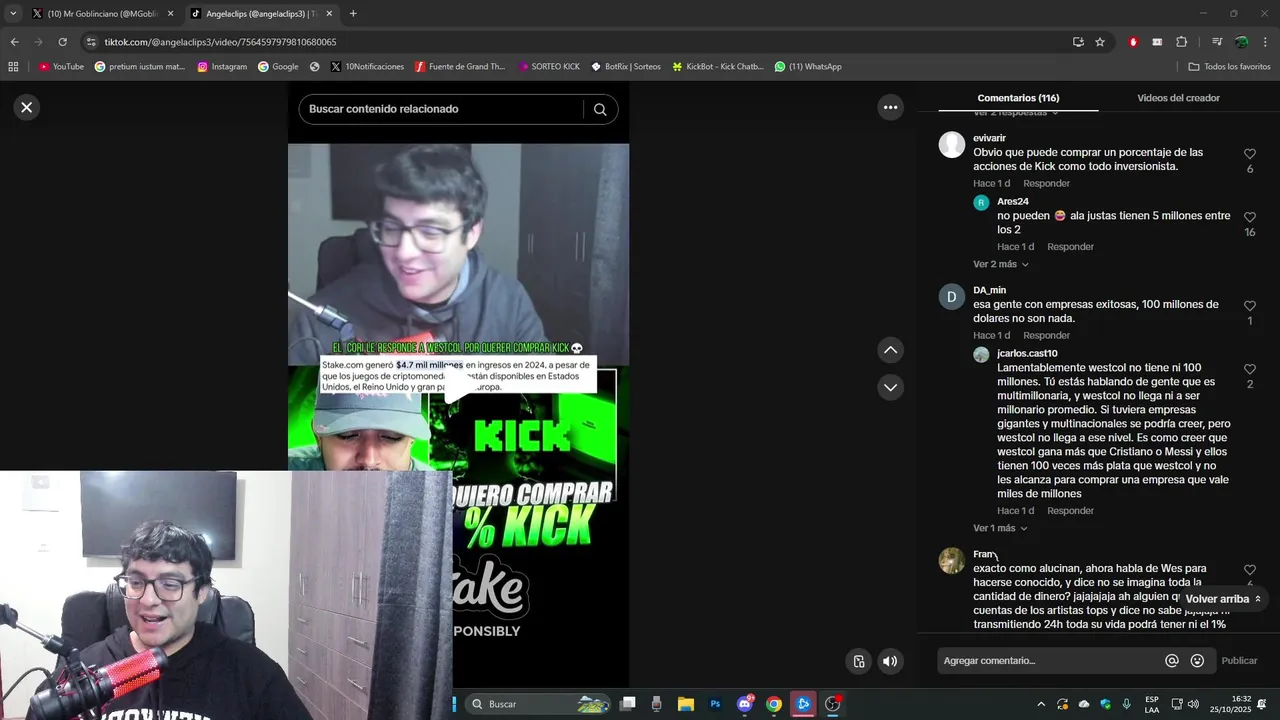The image size is (1280, 720).
Task: Go to next video with down arrow
Action: pos(890,387)
